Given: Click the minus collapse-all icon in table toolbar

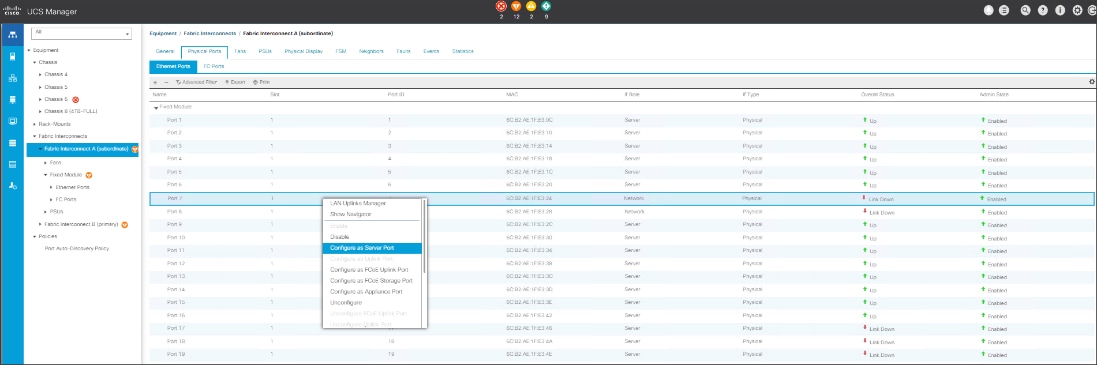Looking at the screenshot, I should pos(166,83).
